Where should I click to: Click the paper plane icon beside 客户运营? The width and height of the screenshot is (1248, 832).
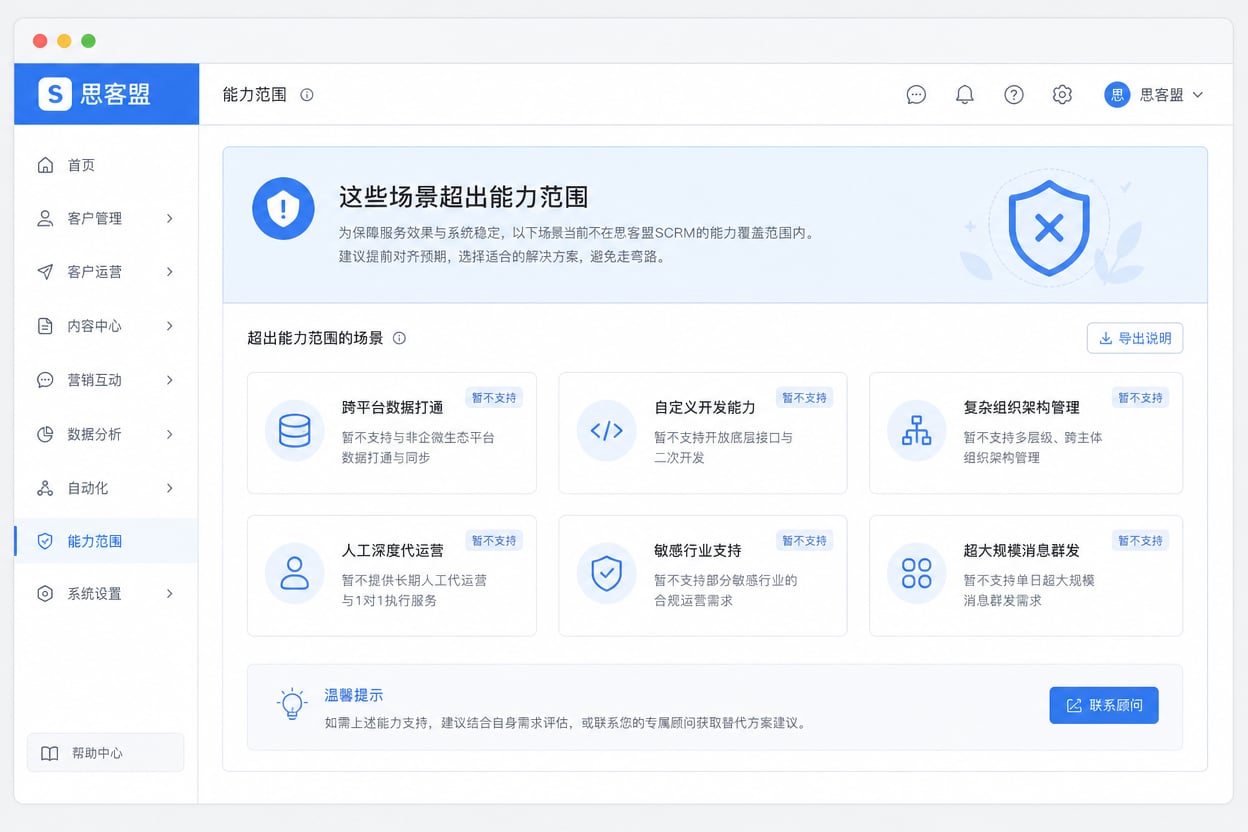coord(45,272)
